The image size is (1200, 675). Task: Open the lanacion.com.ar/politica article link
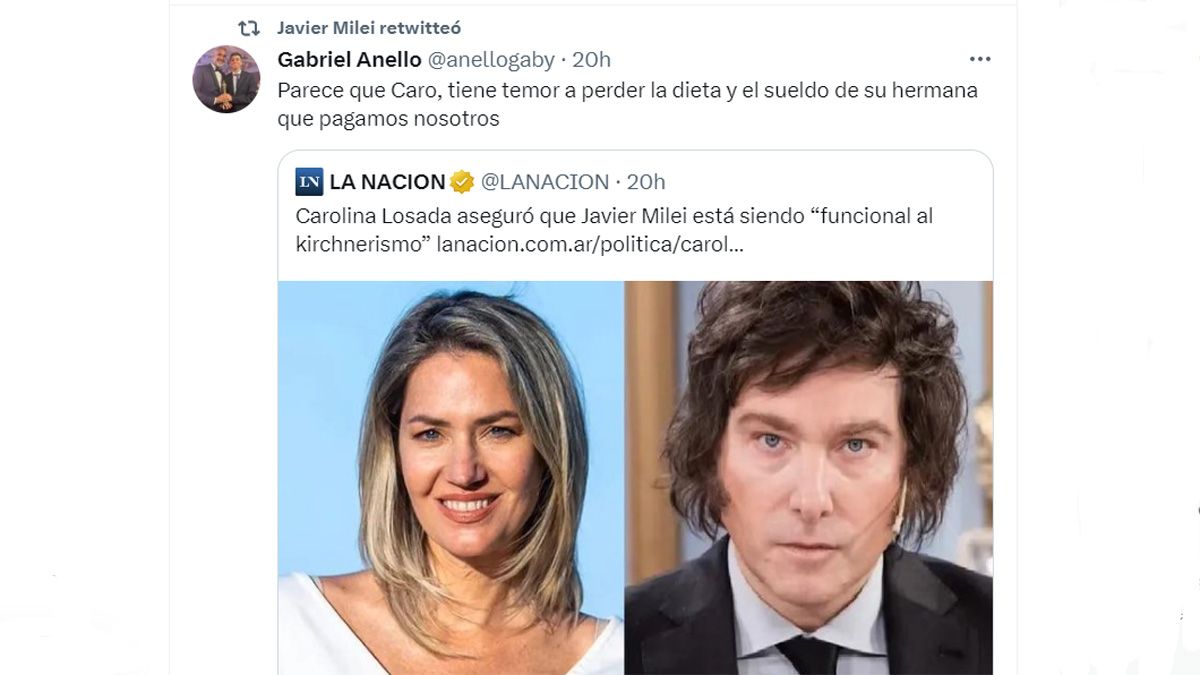[589, 245]
